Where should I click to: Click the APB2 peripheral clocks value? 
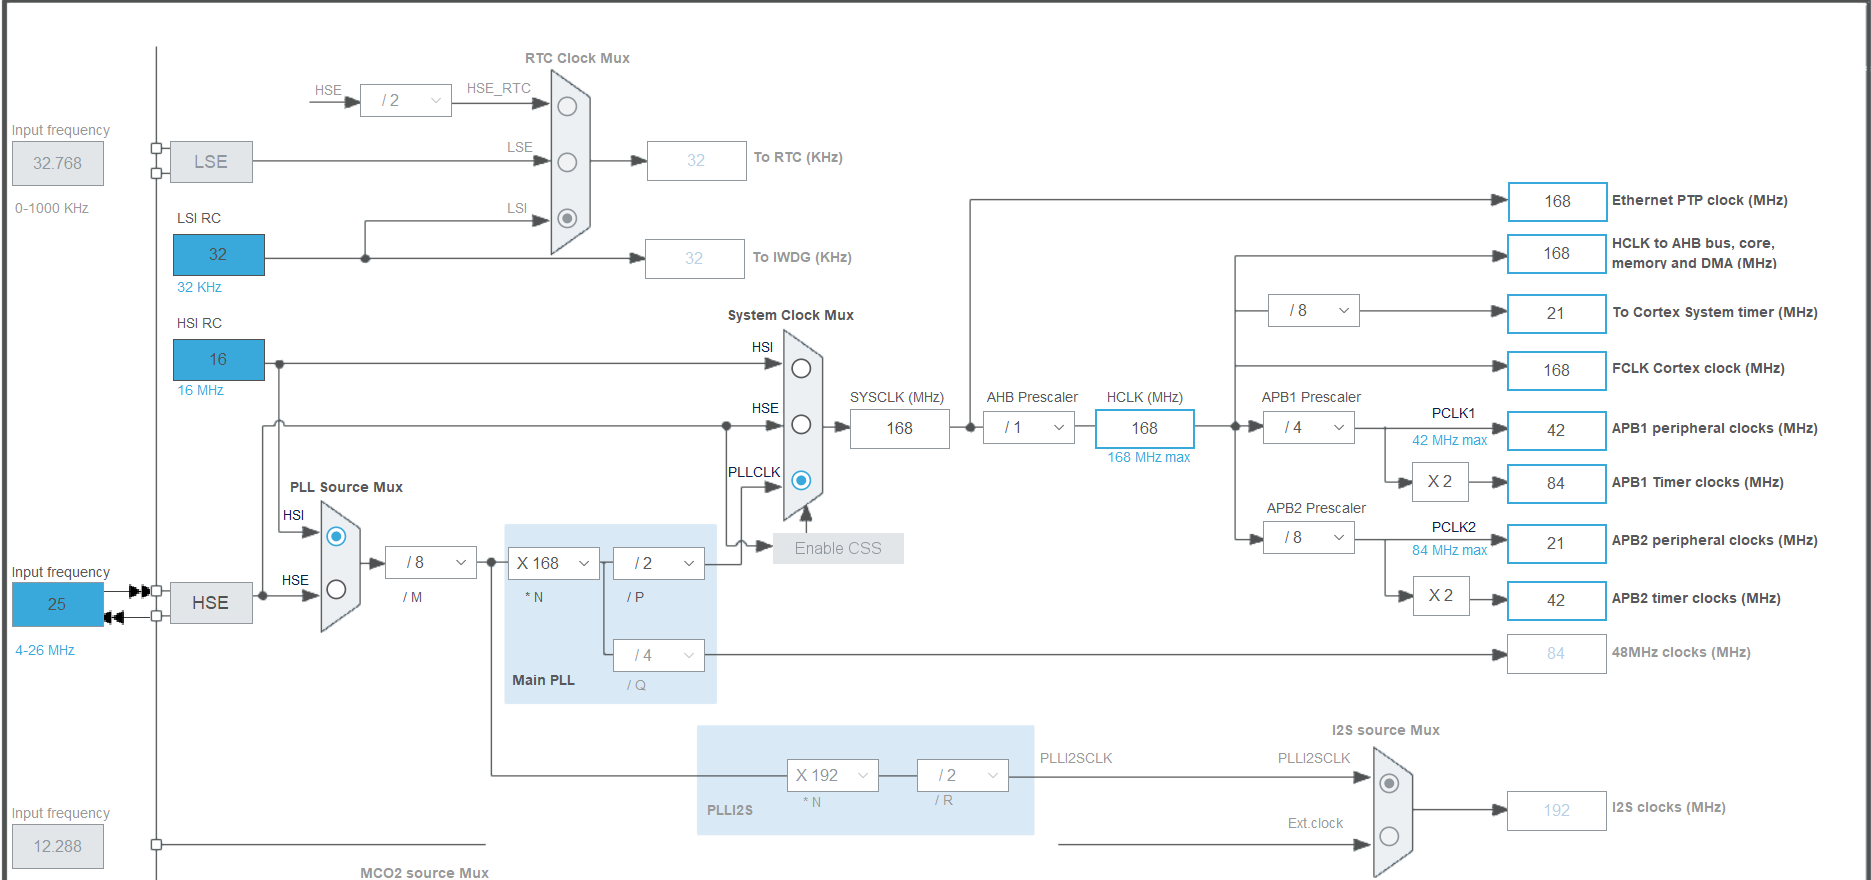[1557, 544]
